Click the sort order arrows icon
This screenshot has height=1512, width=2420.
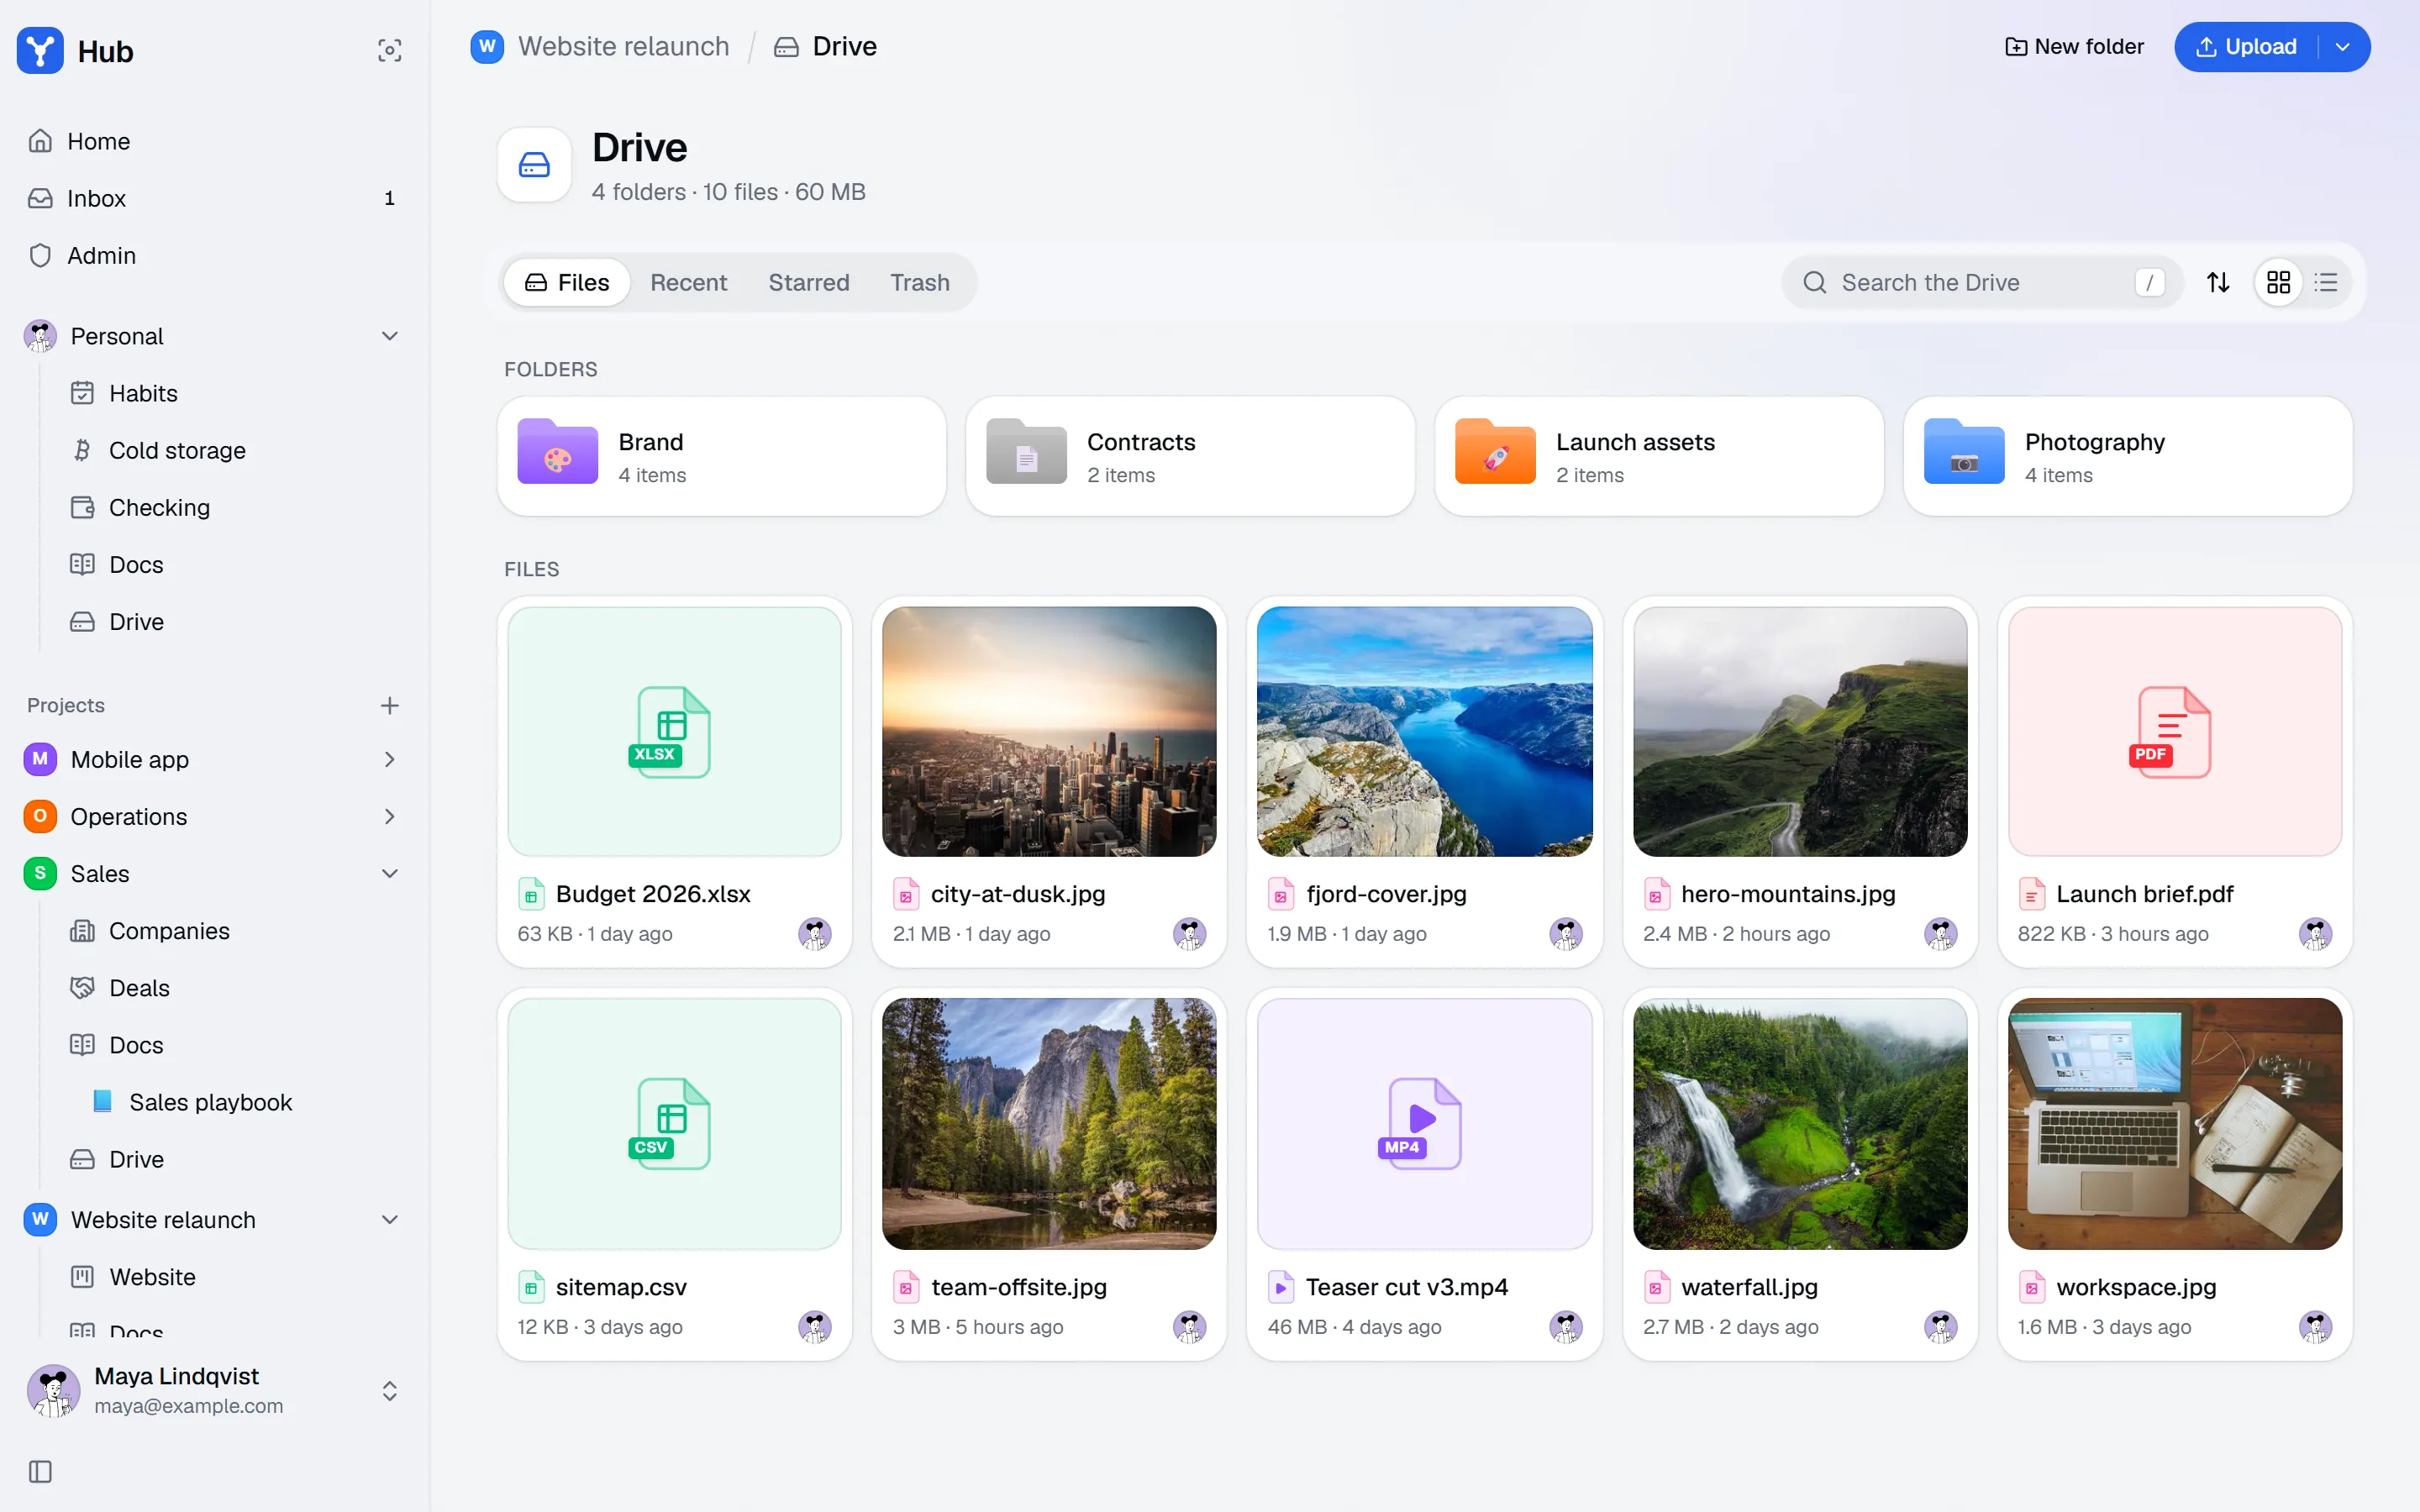point(2218,283)
